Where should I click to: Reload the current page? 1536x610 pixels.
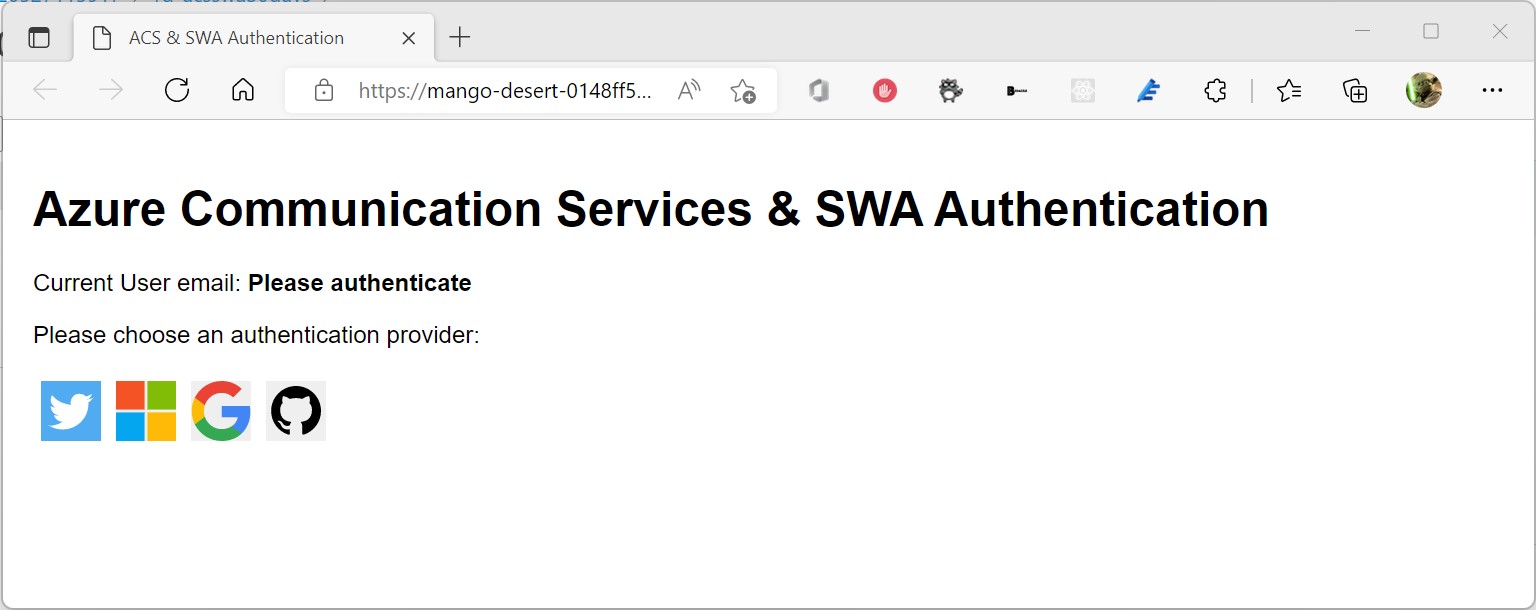pos(177,90)
